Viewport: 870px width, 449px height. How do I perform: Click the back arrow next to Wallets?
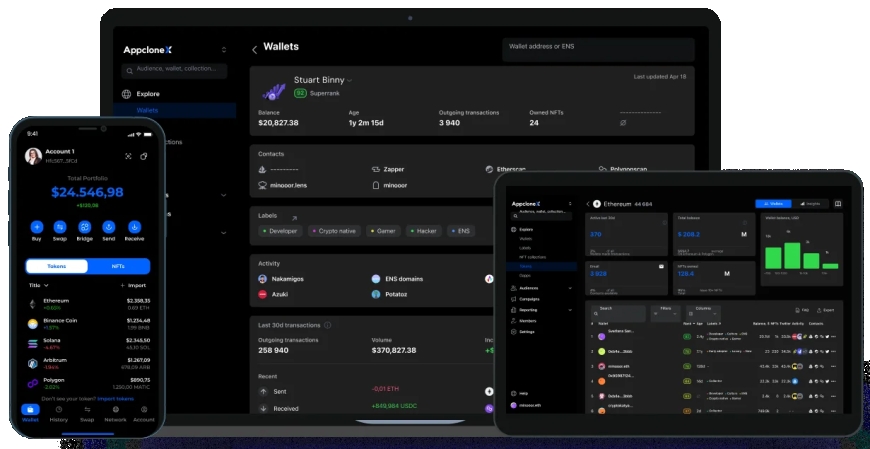(x=254, y=49)
